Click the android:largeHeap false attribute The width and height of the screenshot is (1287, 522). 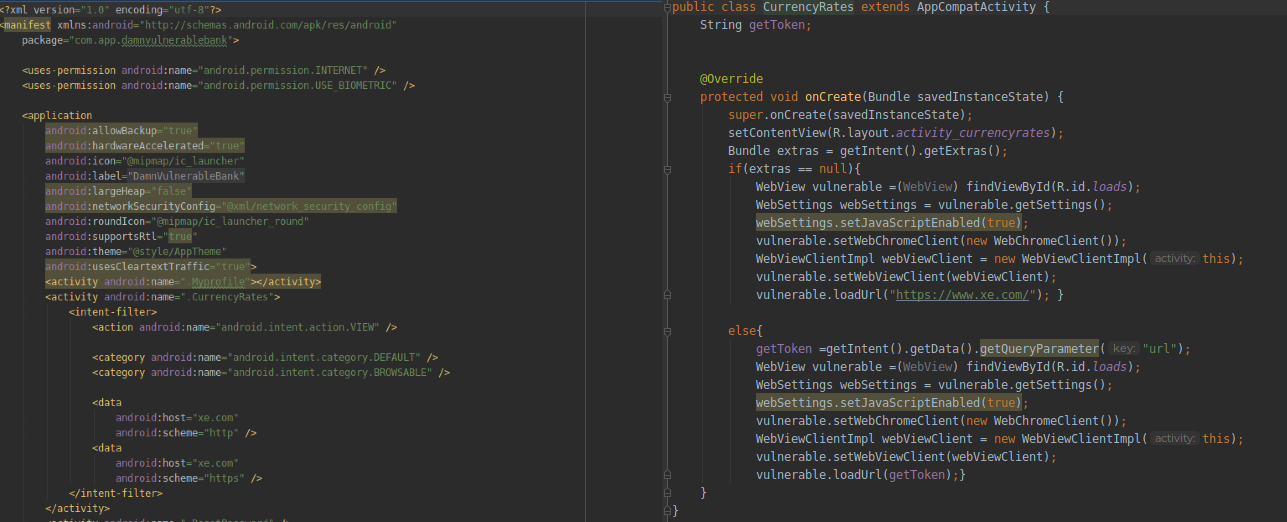(x=119, y=191)
